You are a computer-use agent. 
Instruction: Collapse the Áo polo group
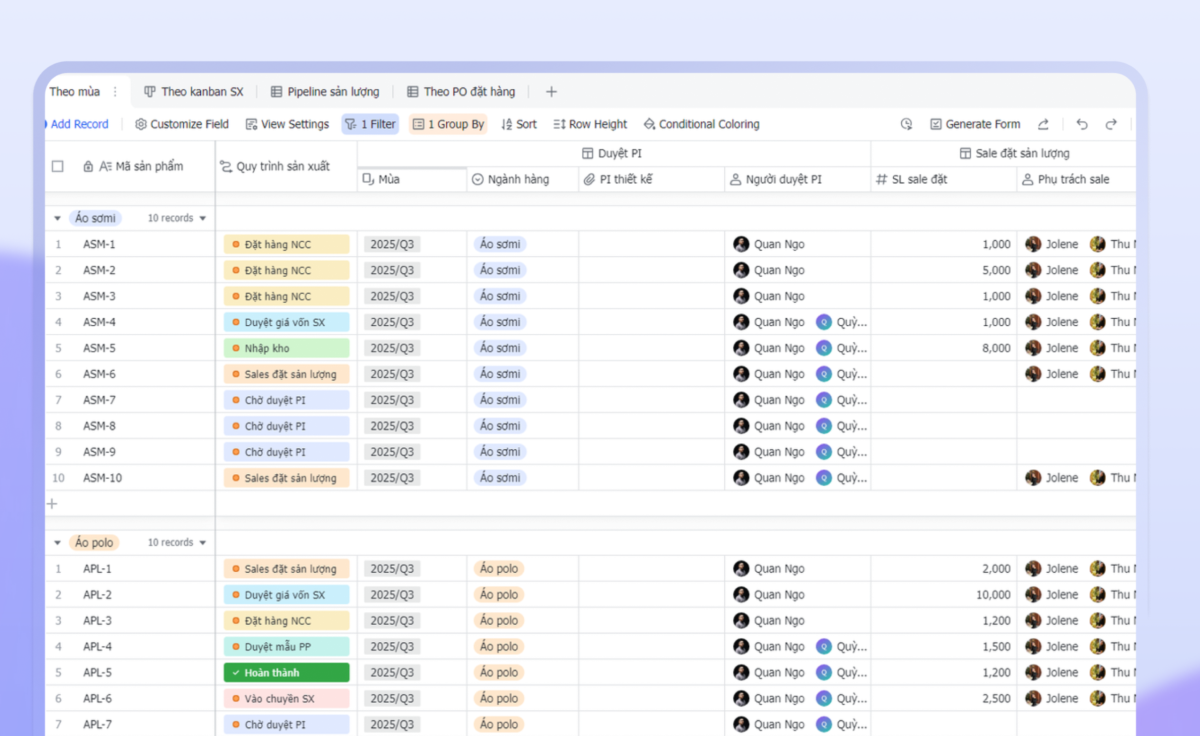56,543
